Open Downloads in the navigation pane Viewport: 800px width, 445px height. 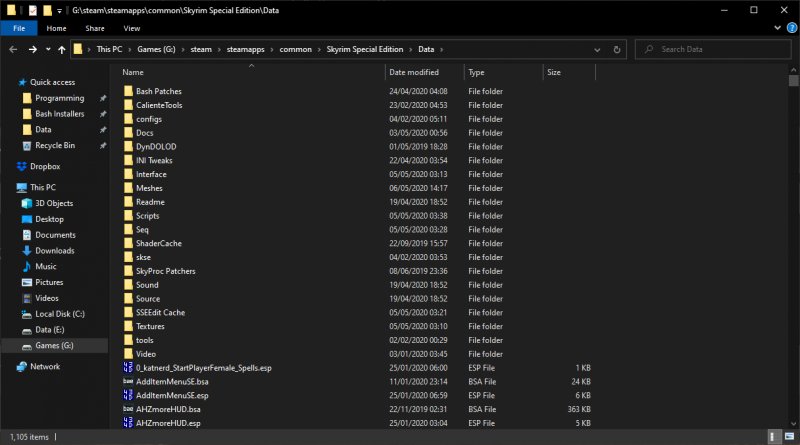55,251
